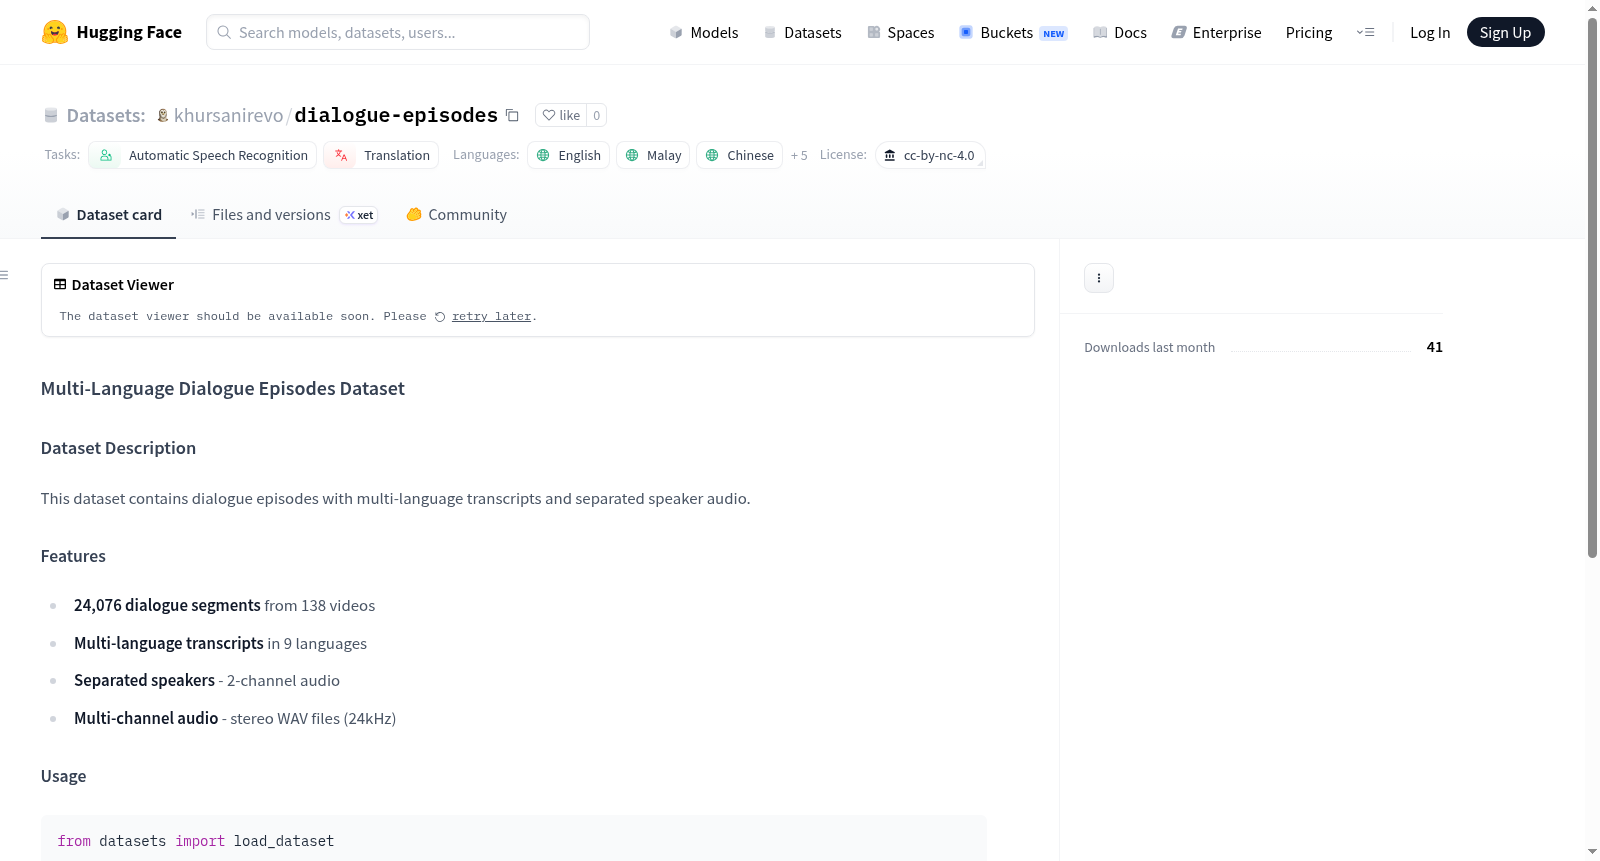1600x861 pixels.
Task: Click the Hugging Face emoji logo
Action: [x=55, y=32]
